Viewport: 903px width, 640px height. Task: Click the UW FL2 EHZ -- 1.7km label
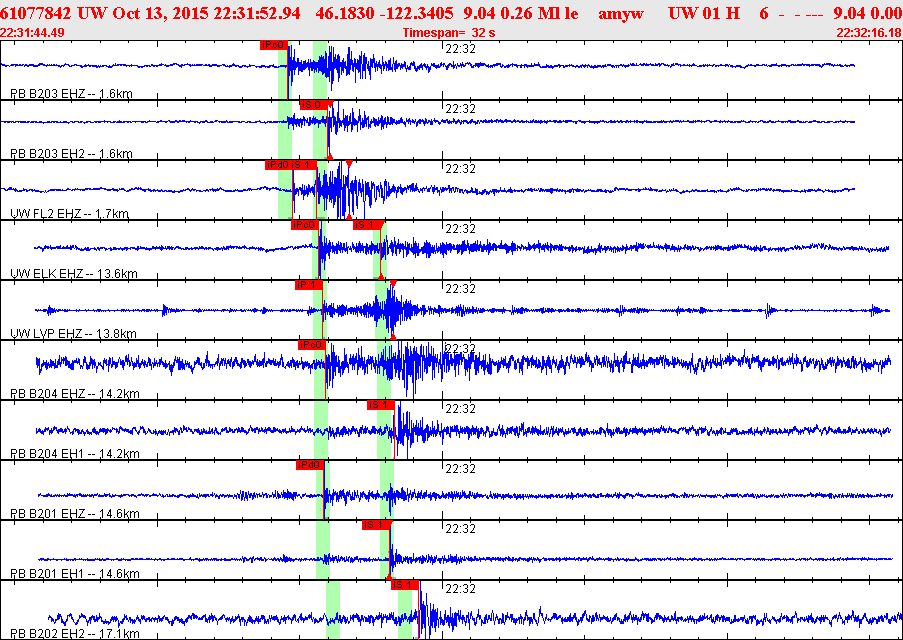tap(69, 214)
